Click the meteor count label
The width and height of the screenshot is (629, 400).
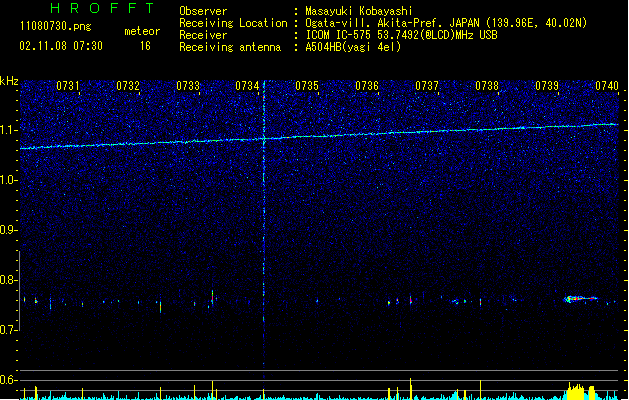click(x=142, y=31)
